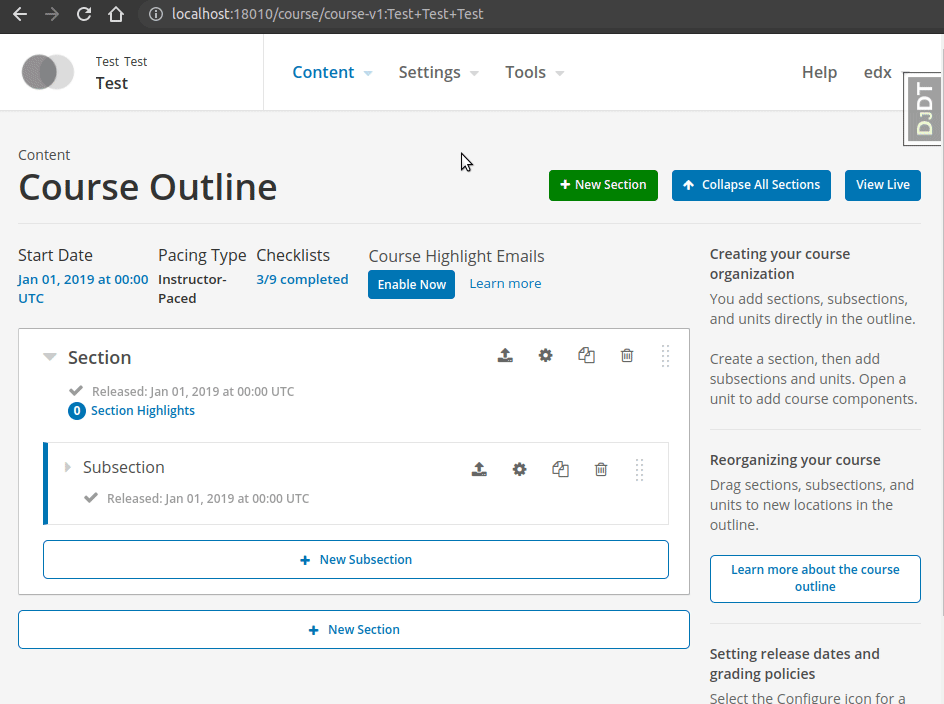Open the Tools dropdown menu
Viewport: 944px width, 704px height.
(534, 72)
